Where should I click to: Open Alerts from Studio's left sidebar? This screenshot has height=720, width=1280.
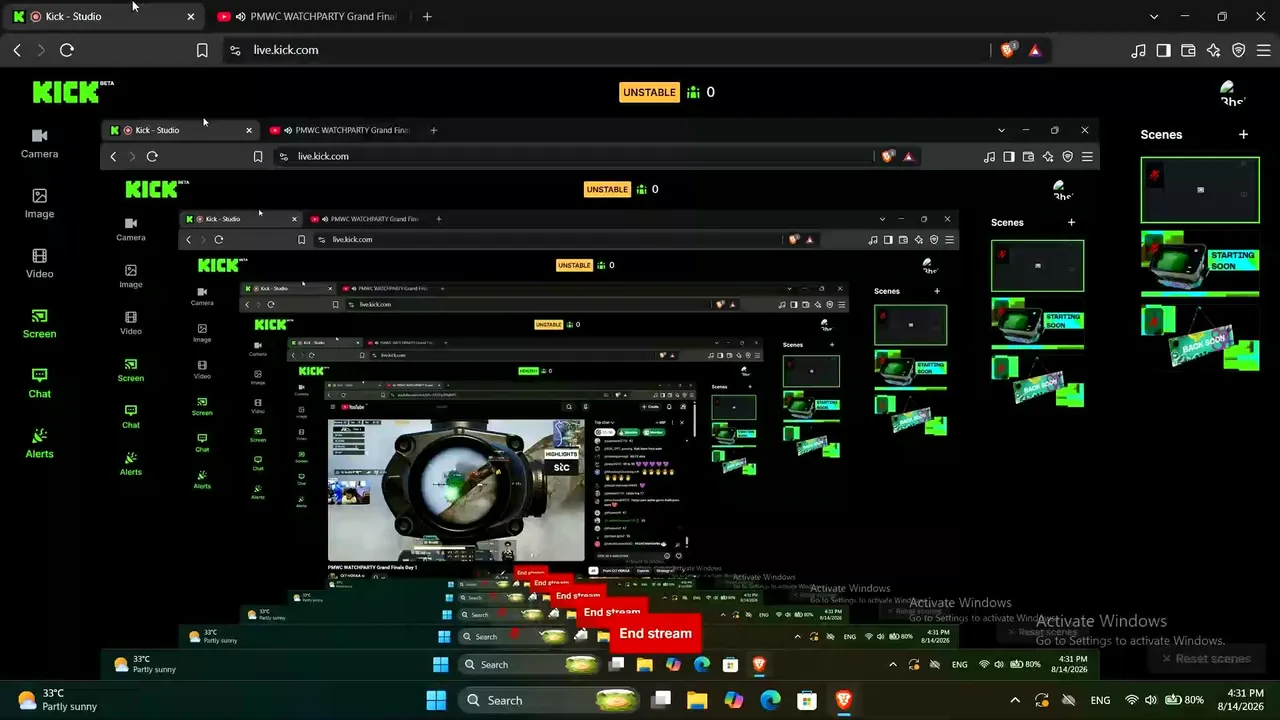[x=39, y=444]
